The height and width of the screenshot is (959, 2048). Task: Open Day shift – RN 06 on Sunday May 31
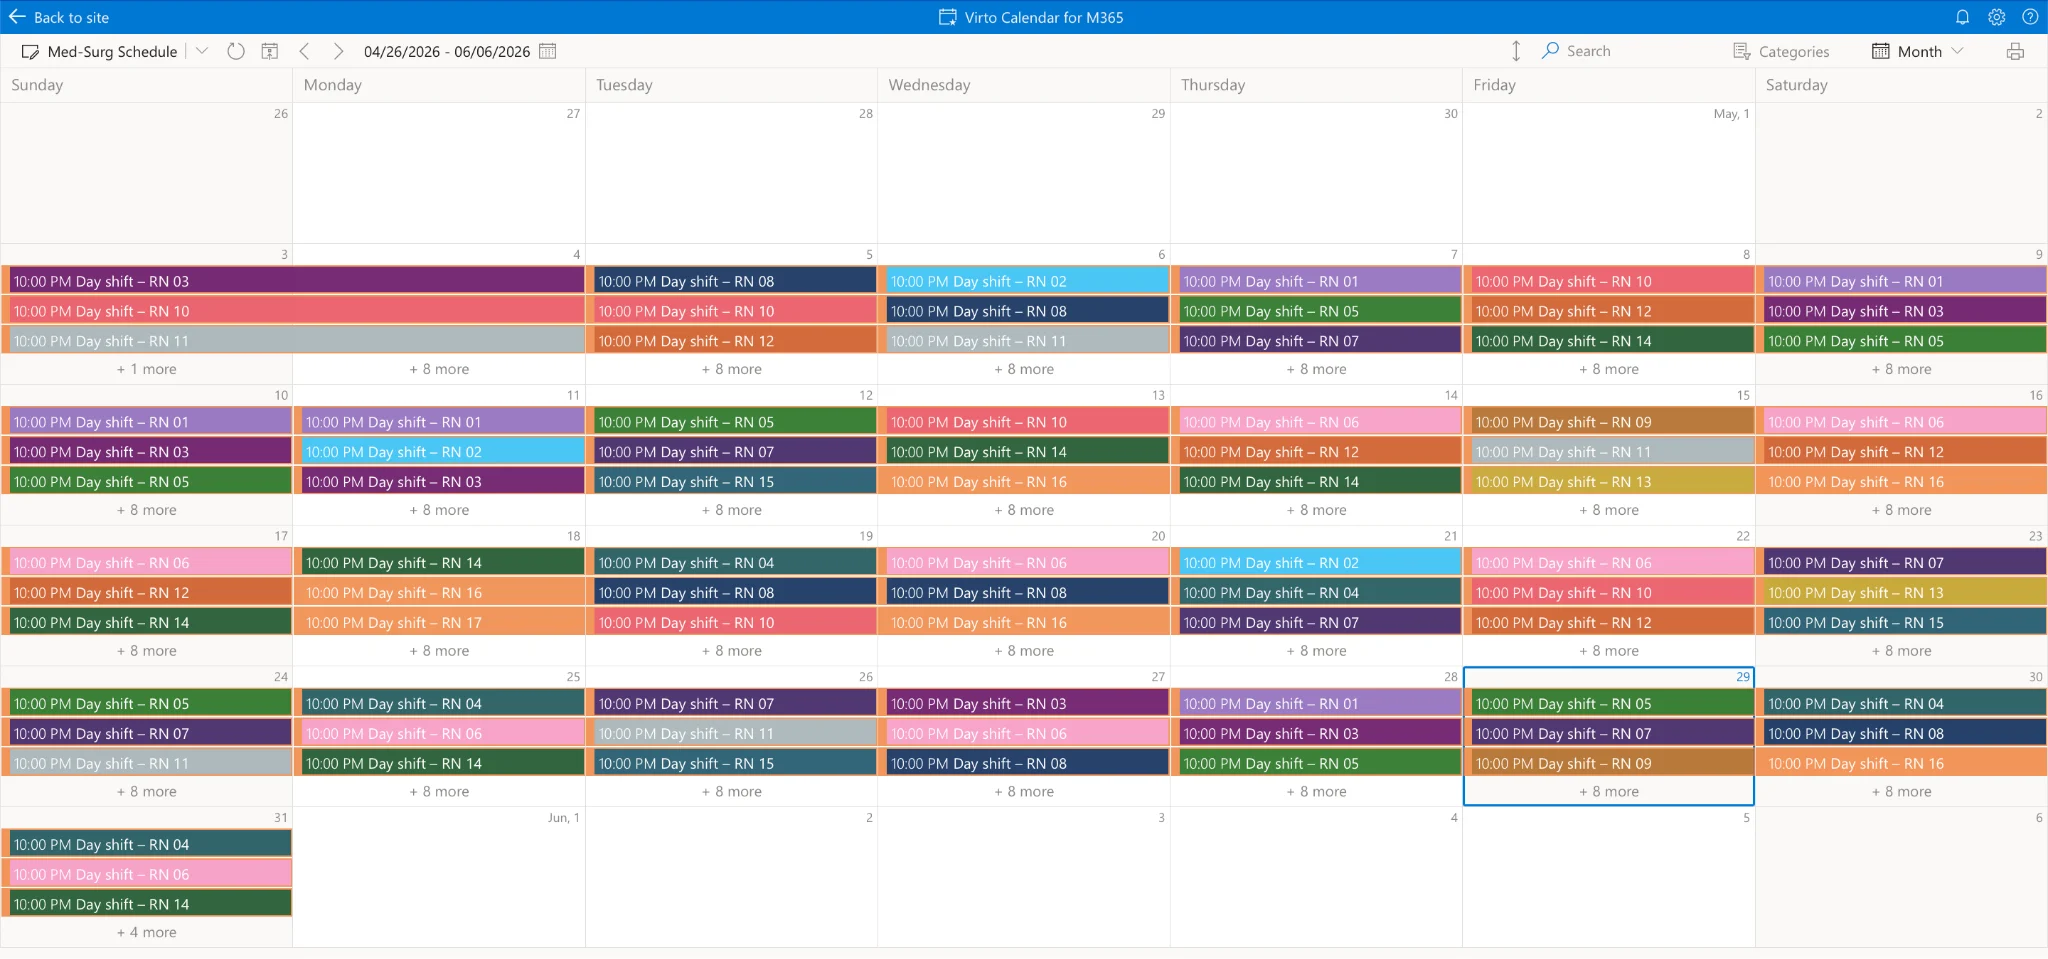click(x=147, y=874)
